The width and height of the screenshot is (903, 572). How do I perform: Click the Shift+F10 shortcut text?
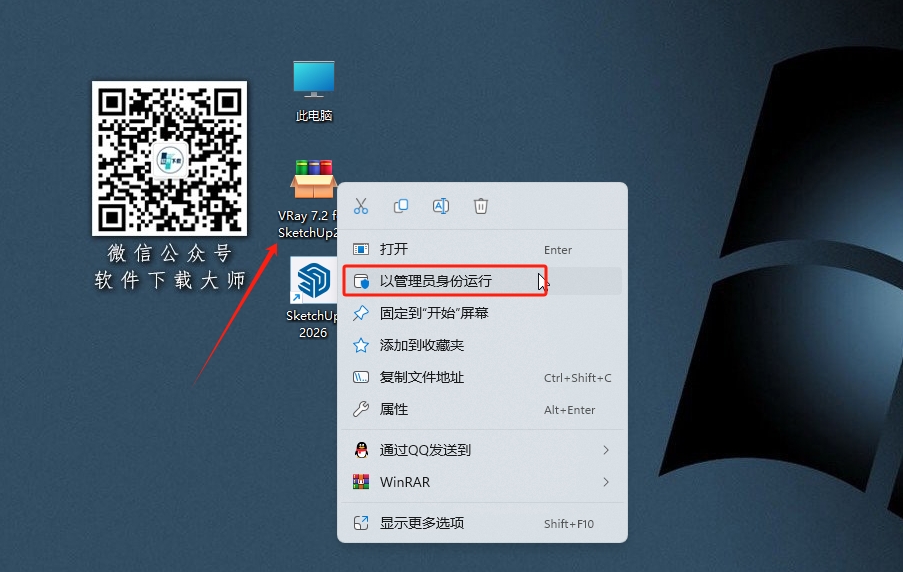569,524
